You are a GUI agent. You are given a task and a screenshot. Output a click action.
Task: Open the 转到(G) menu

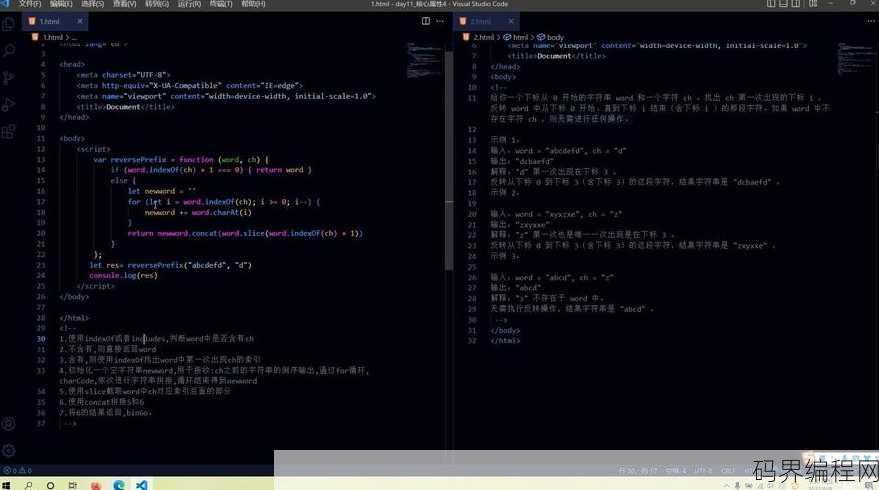click(x=157, y=4)
